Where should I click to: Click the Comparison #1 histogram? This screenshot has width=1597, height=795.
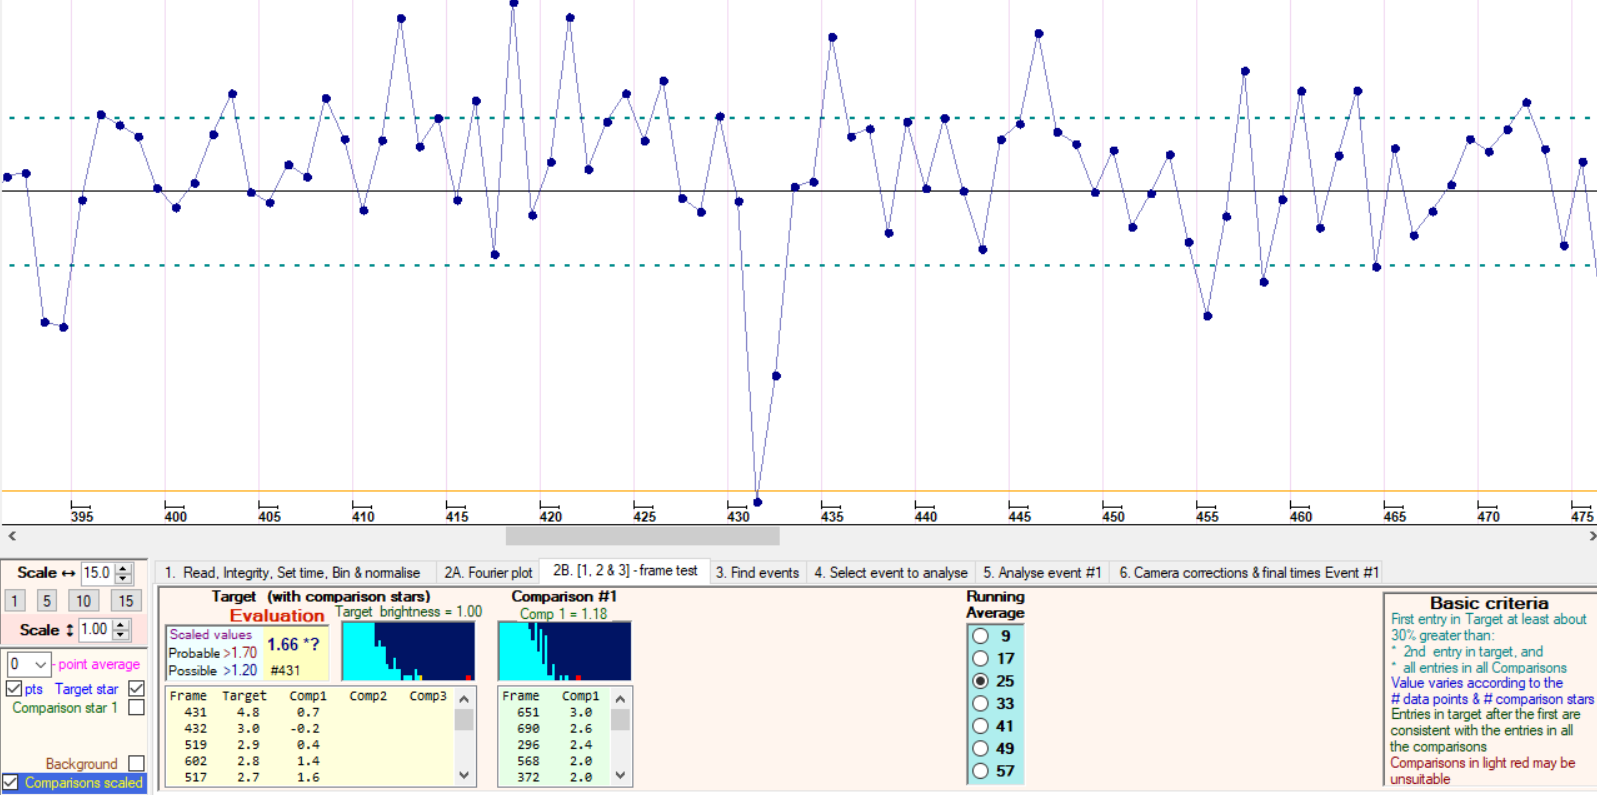click(564, 651)
